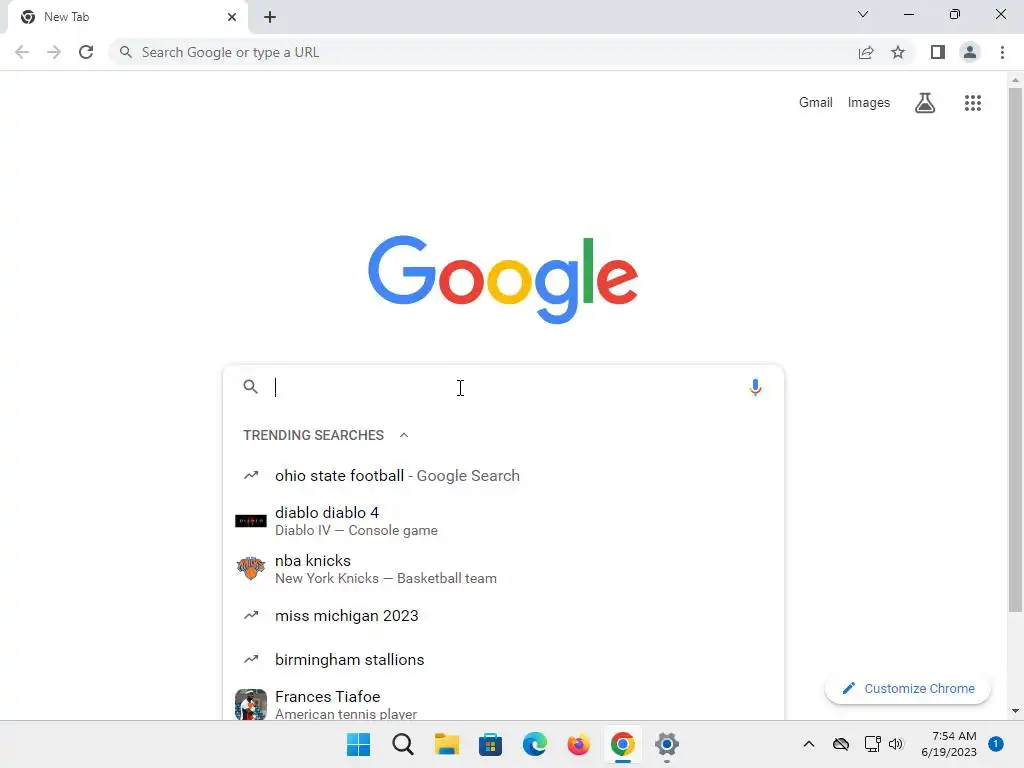Open Google Images link

pos(869,103)
